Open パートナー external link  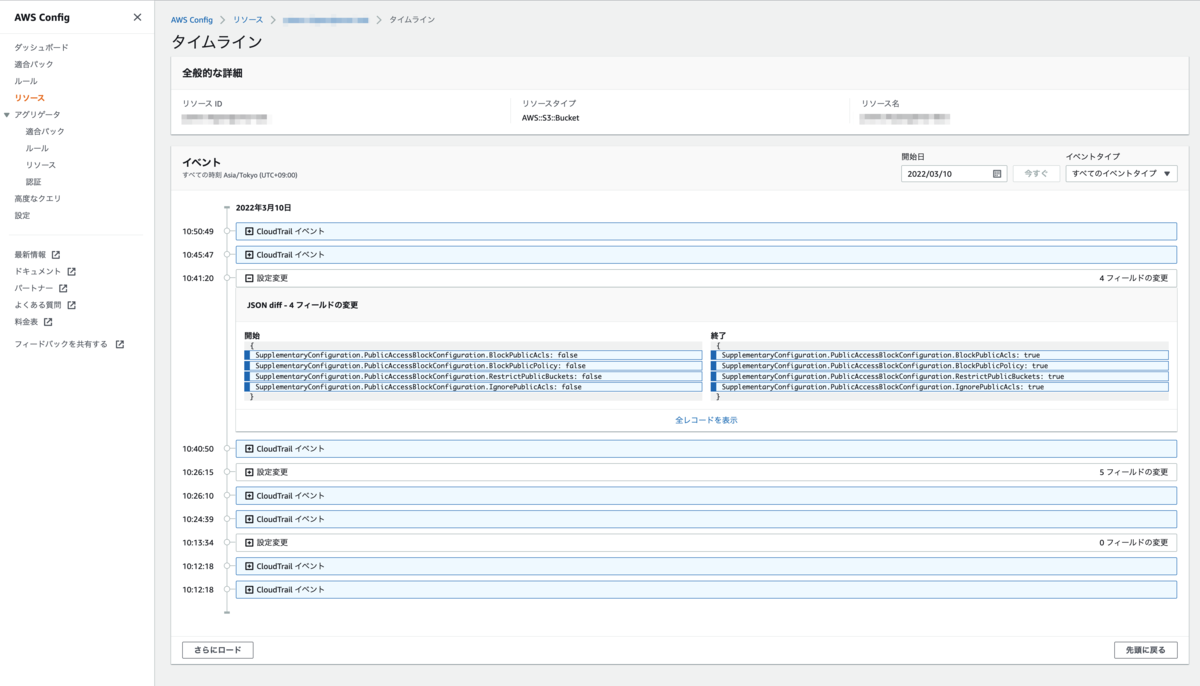pos(41,288)
